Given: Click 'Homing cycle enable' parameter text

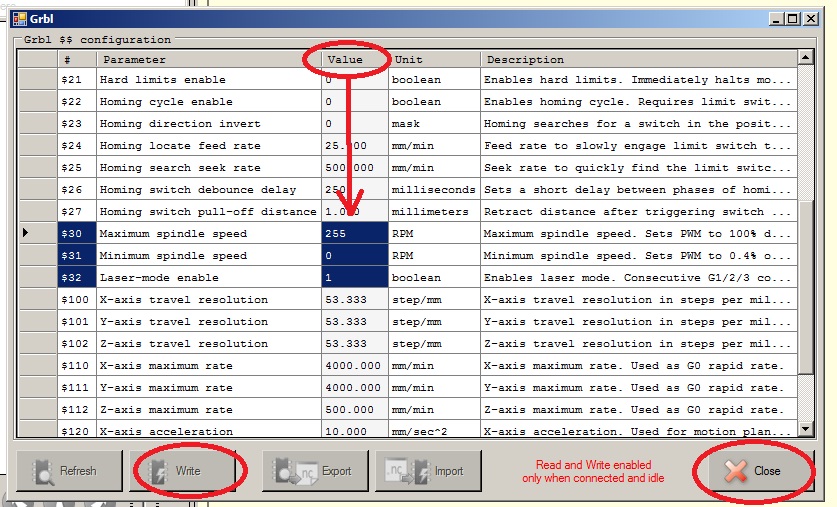Looking at the screenshot, I should pyautogui.click(x=166, y=101).
